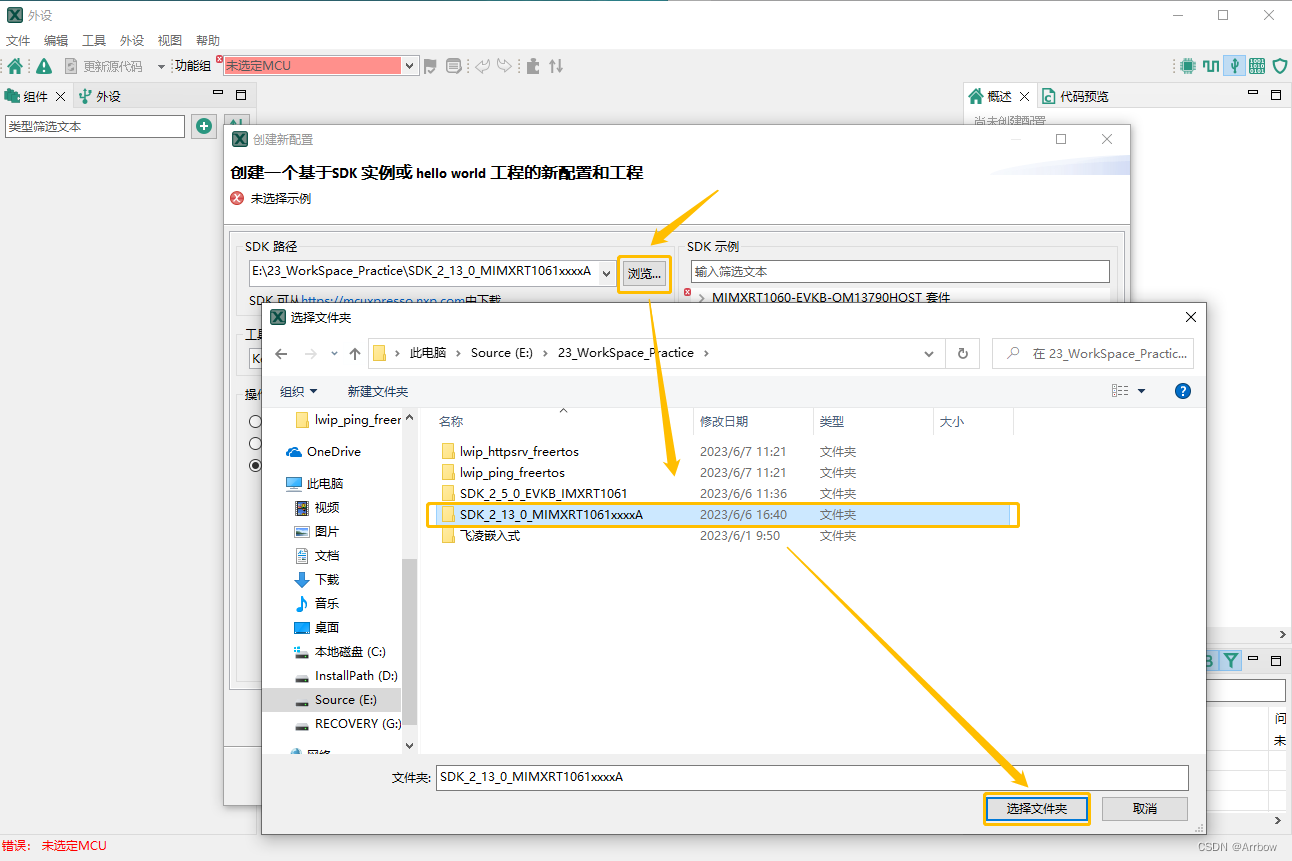Image resolution: width=1292 pixels, height=861 pixels.
Task: Open the binary data tool icon
Action: click(x=1257, y=66)
